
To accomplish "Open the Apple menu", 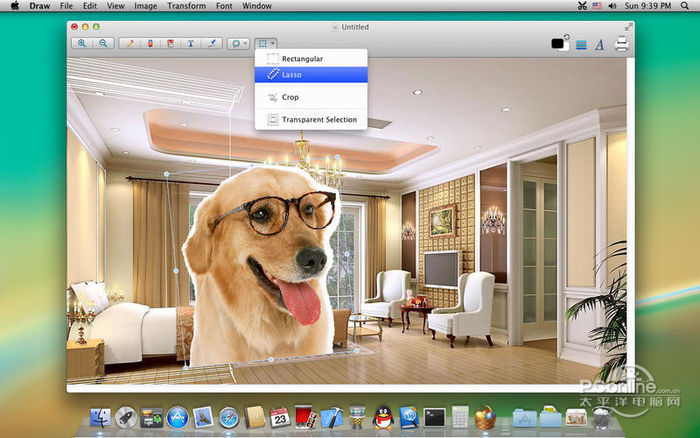I will (15, 6).
